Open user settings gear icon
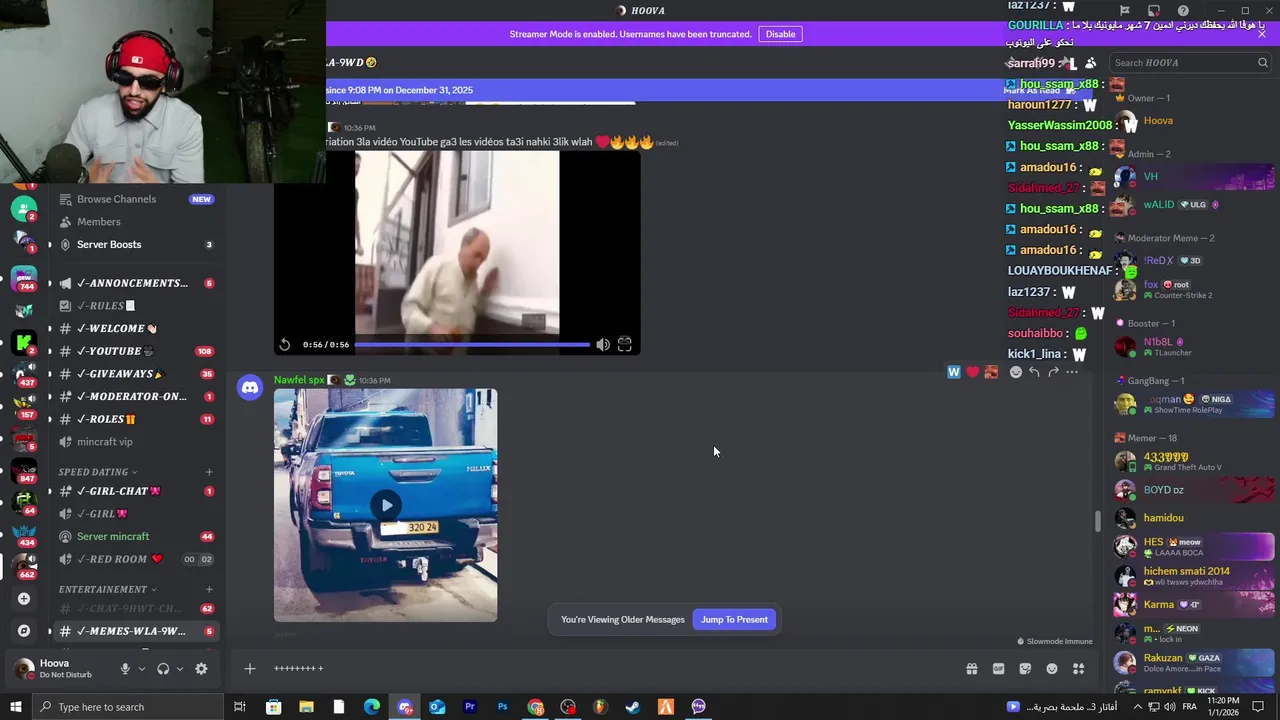 (x=201, y=669)
